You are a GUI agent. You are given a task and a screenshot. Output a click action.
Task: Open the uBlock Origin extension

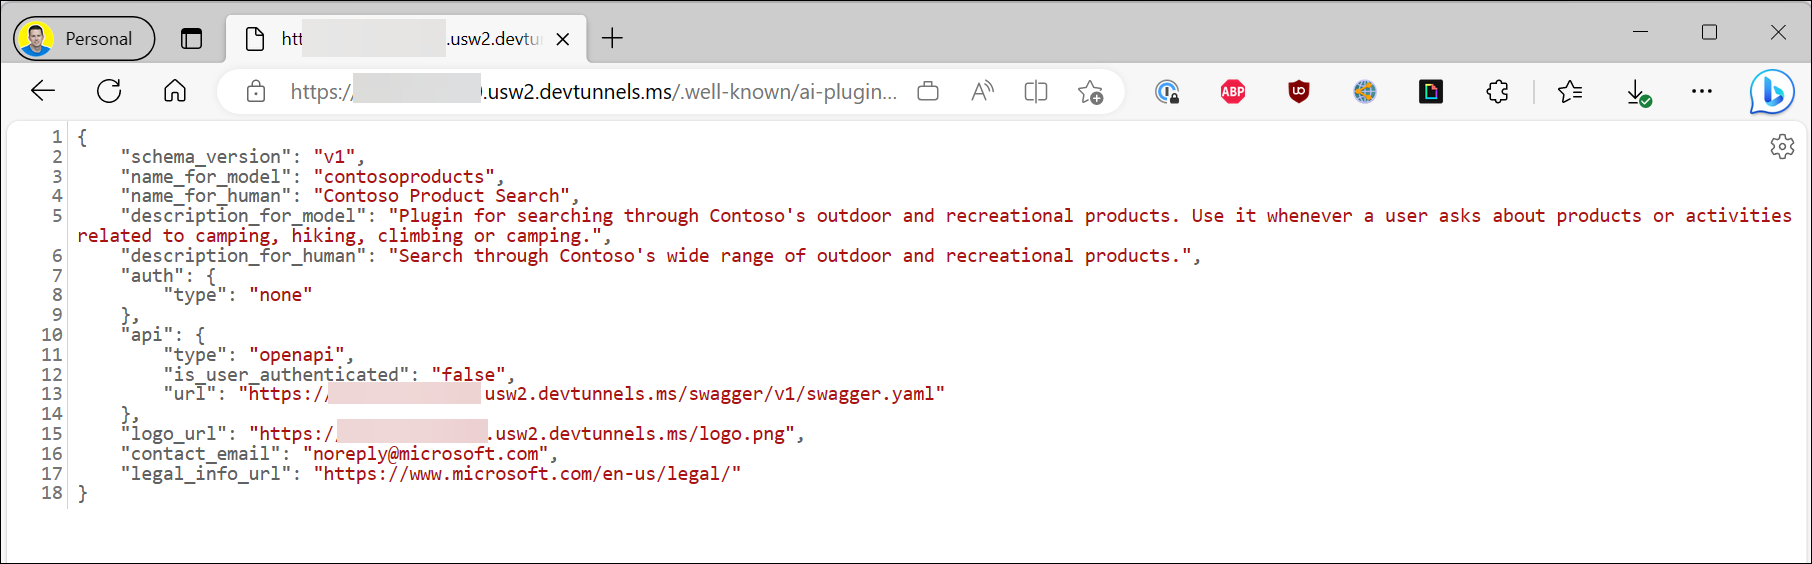[1299, 92]
